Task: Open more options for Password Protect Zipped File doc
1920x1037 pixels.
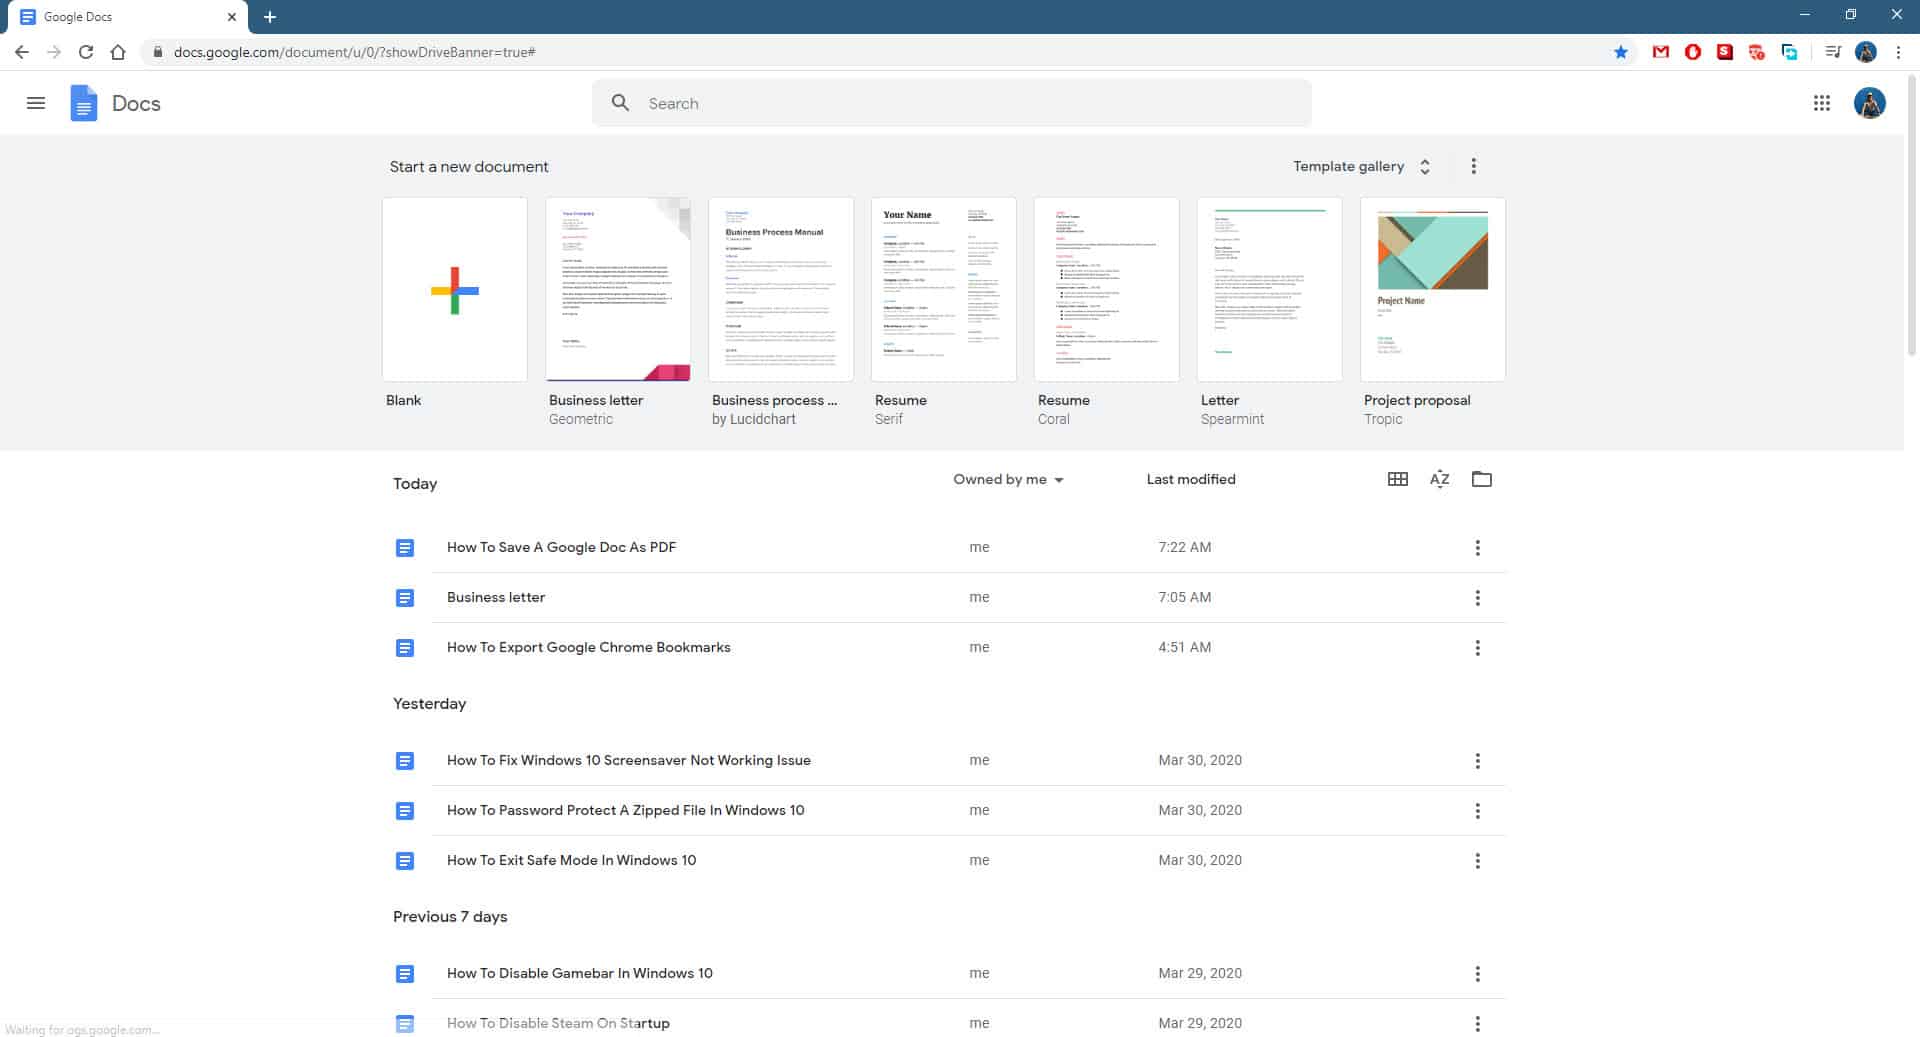Action: tap(1477, 811)
